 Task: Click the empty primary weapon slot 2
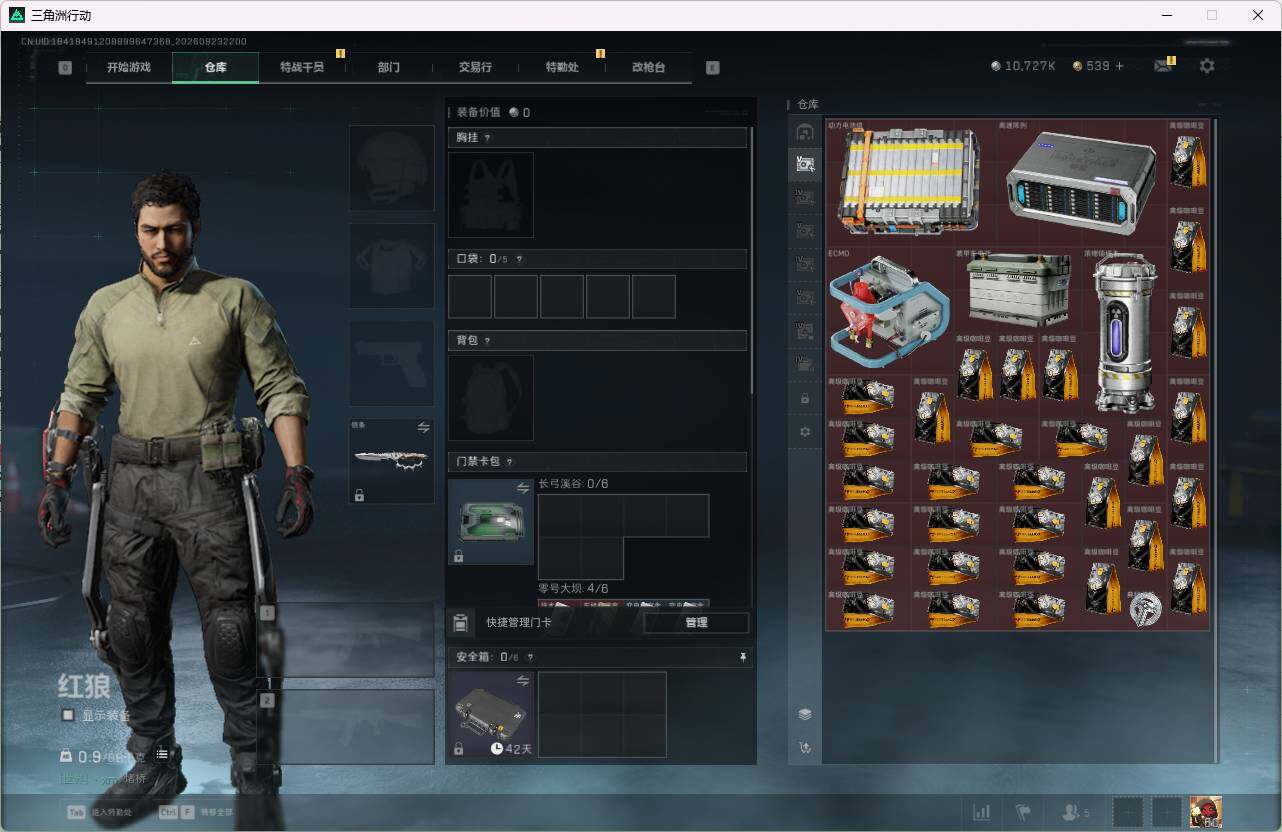coord(346,727)
